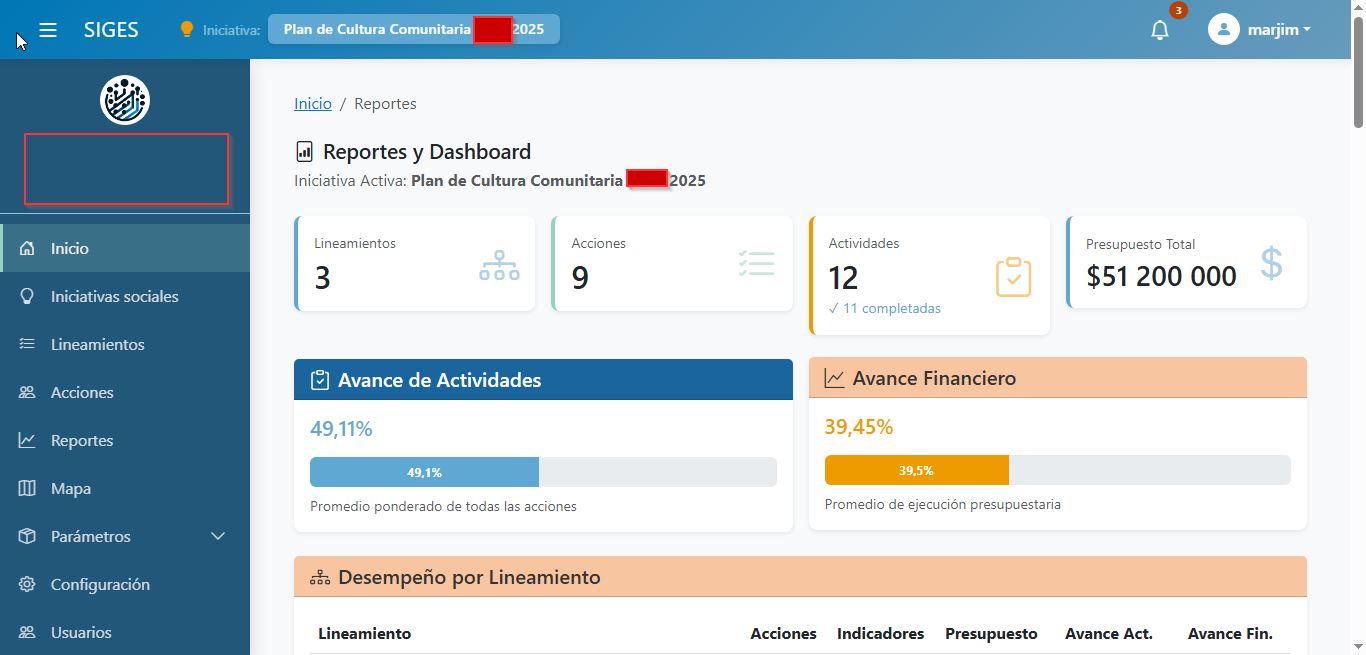
Task: Select the Mapa icon in the sidebar
Action: (x=29, y=488)
